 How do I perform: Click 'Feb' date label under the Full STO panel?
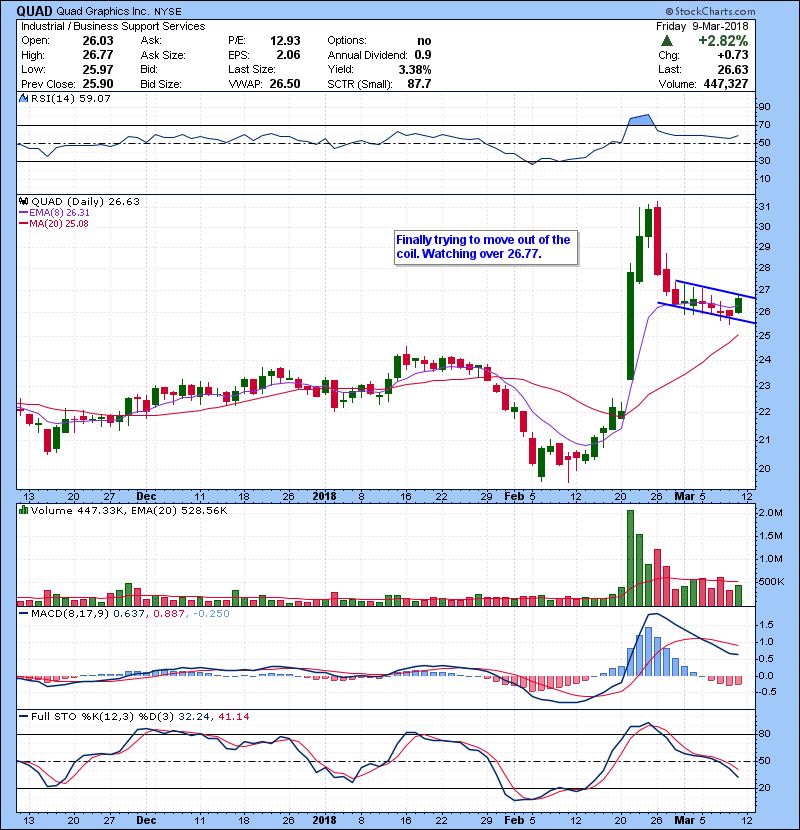coord(514,820)
